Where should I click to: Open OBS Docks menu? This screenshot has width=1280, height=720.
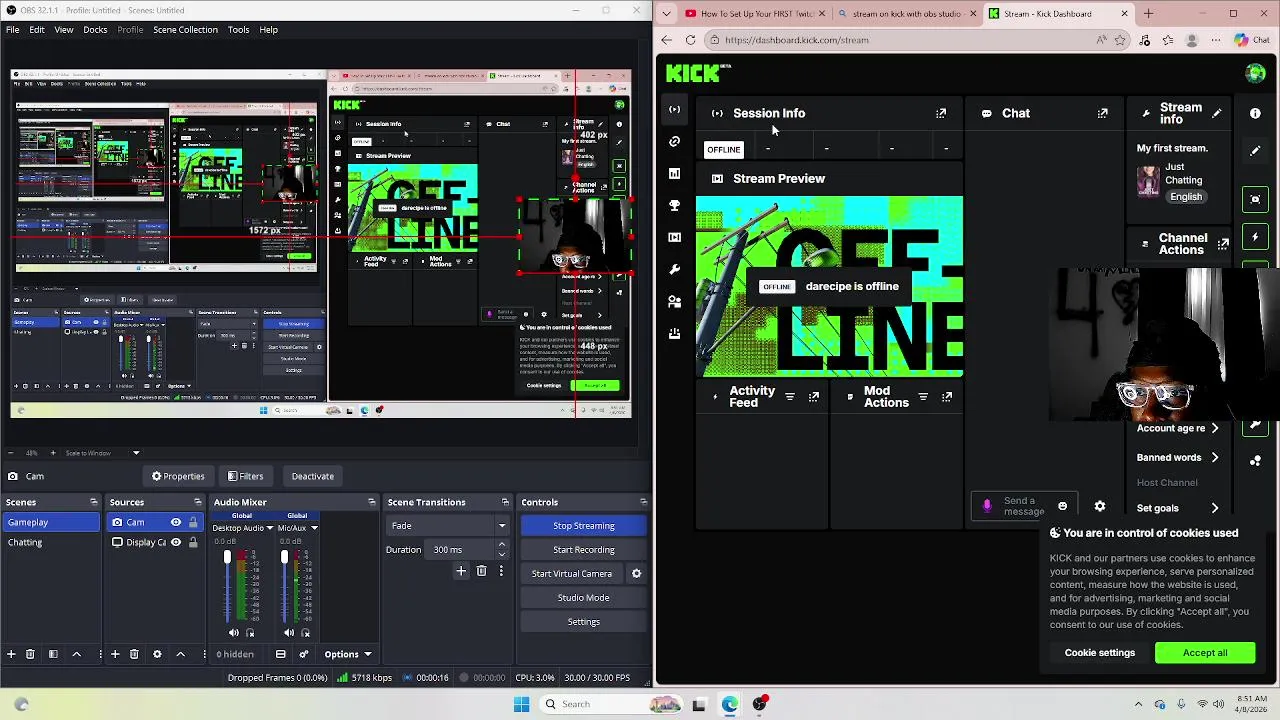(x=95, y=29)
